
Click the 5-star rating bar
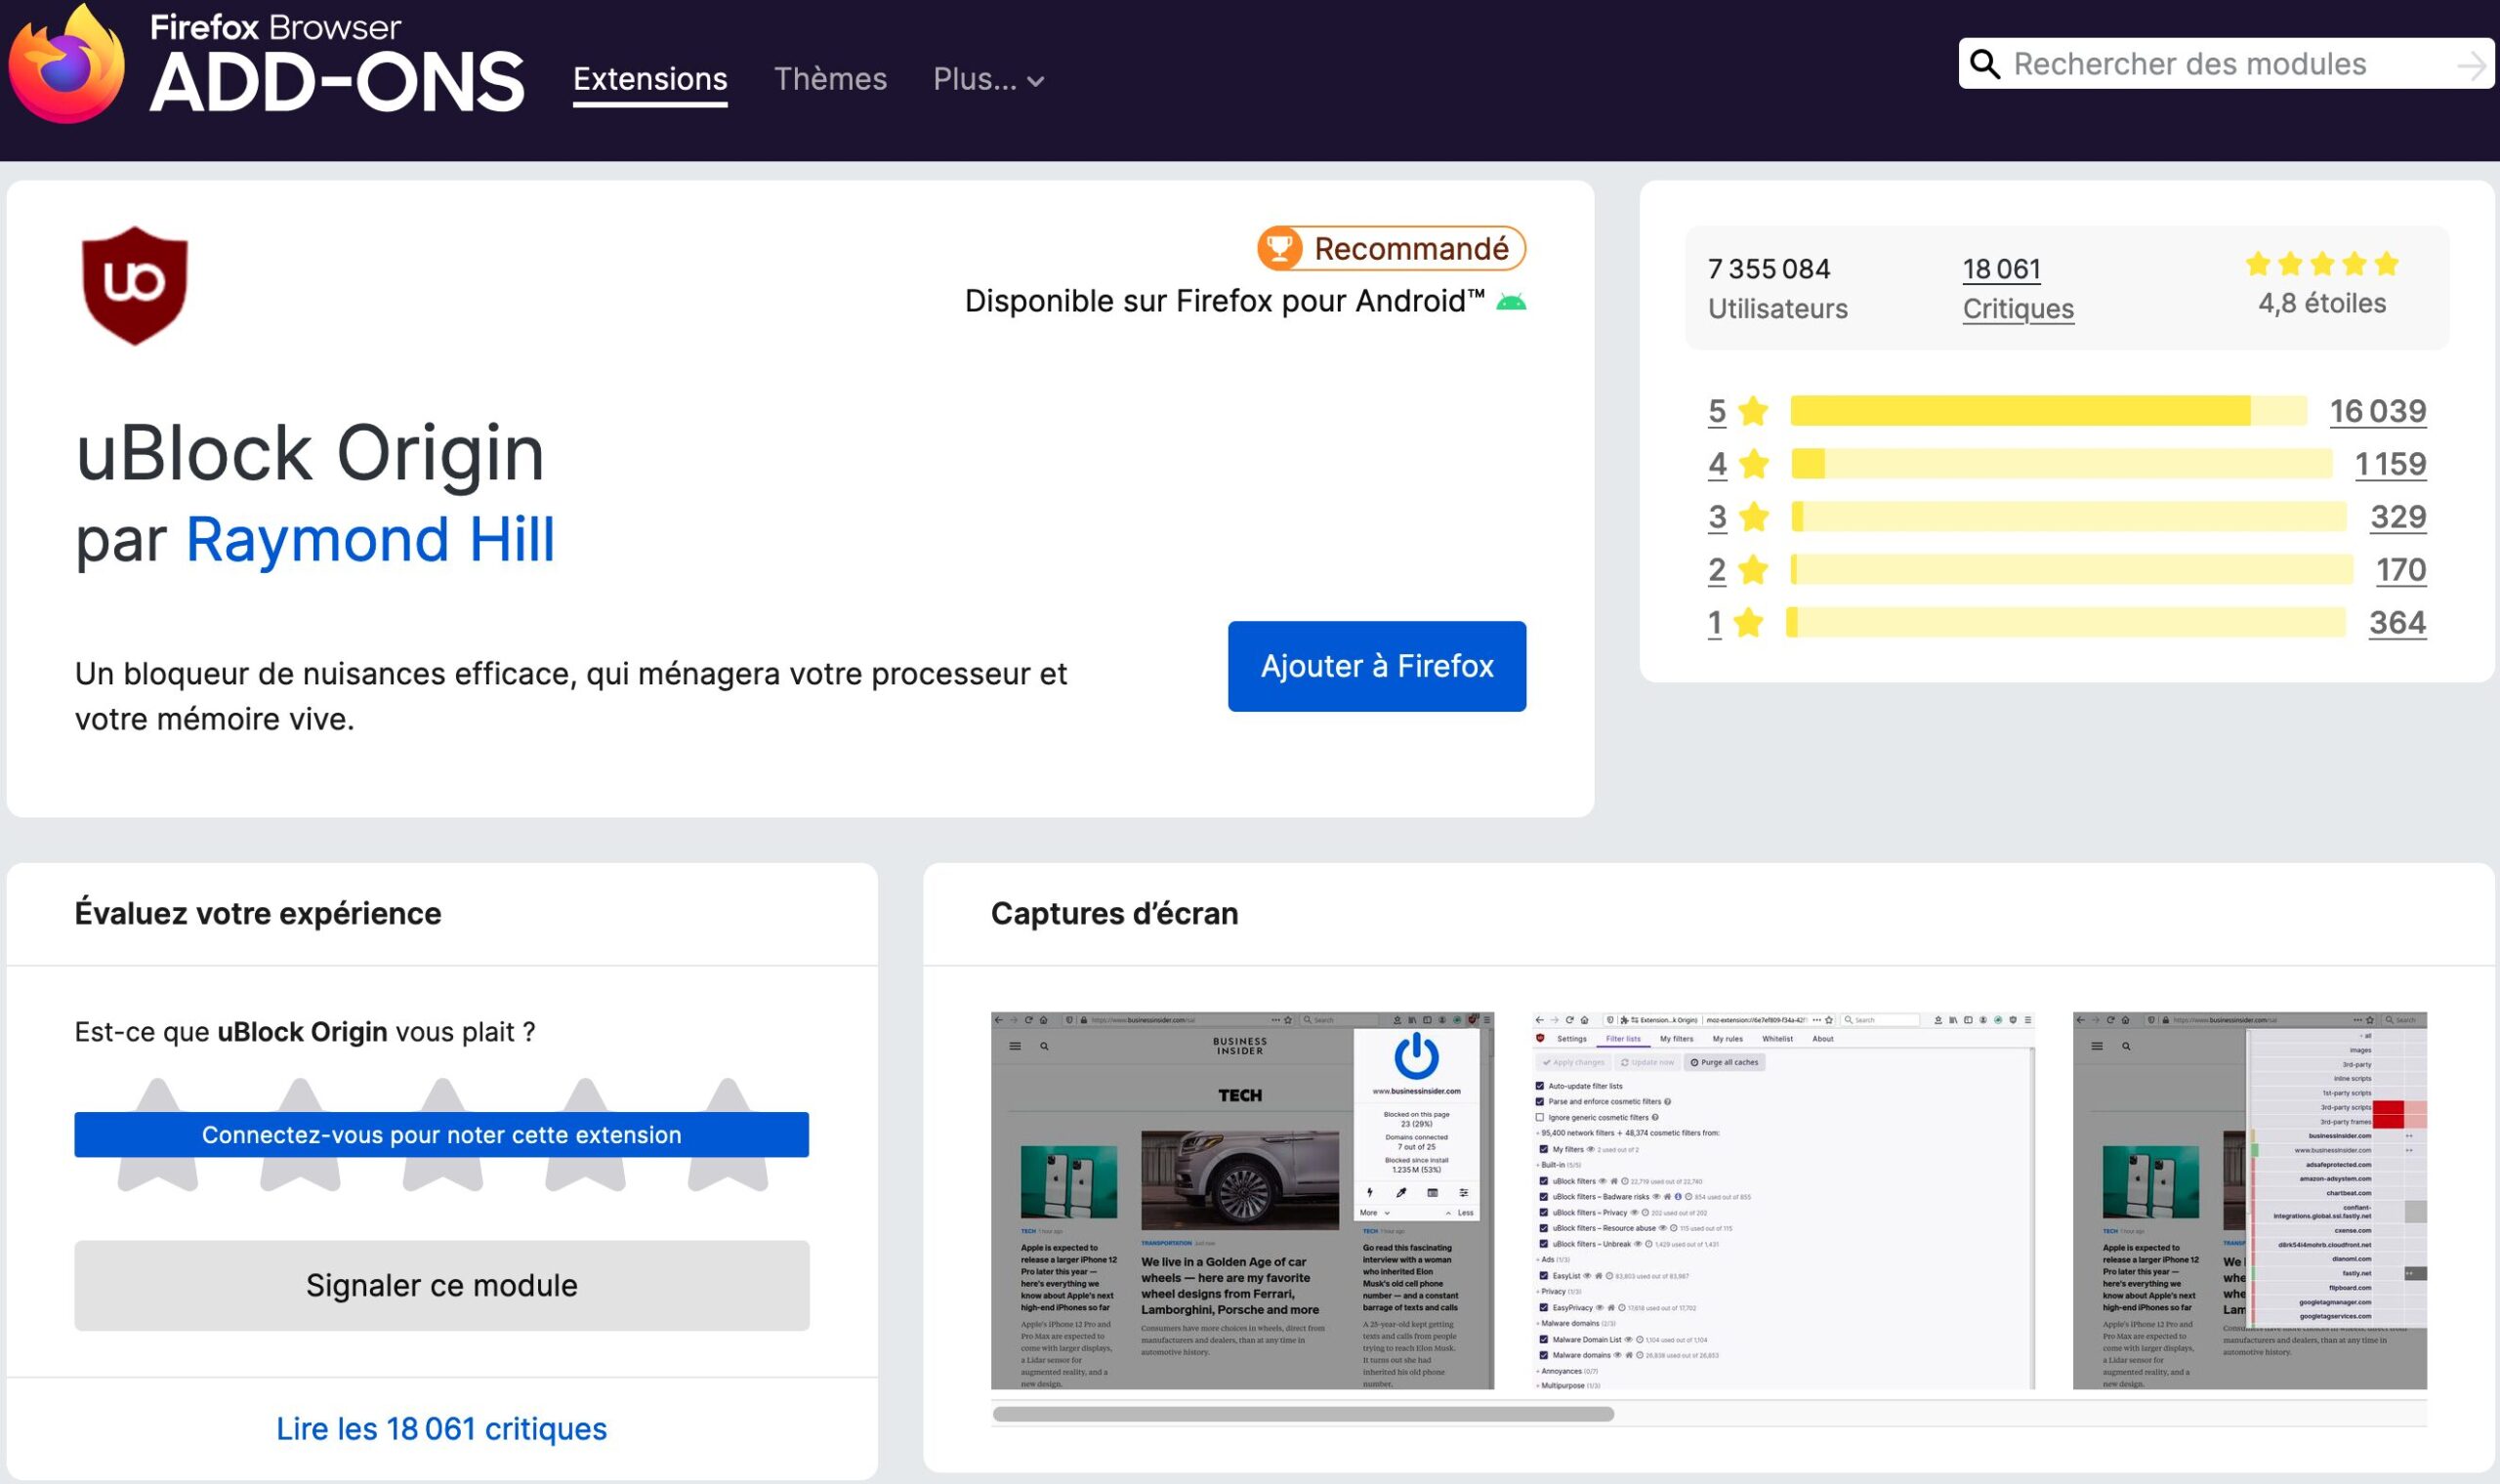(x=2049, y=411)
